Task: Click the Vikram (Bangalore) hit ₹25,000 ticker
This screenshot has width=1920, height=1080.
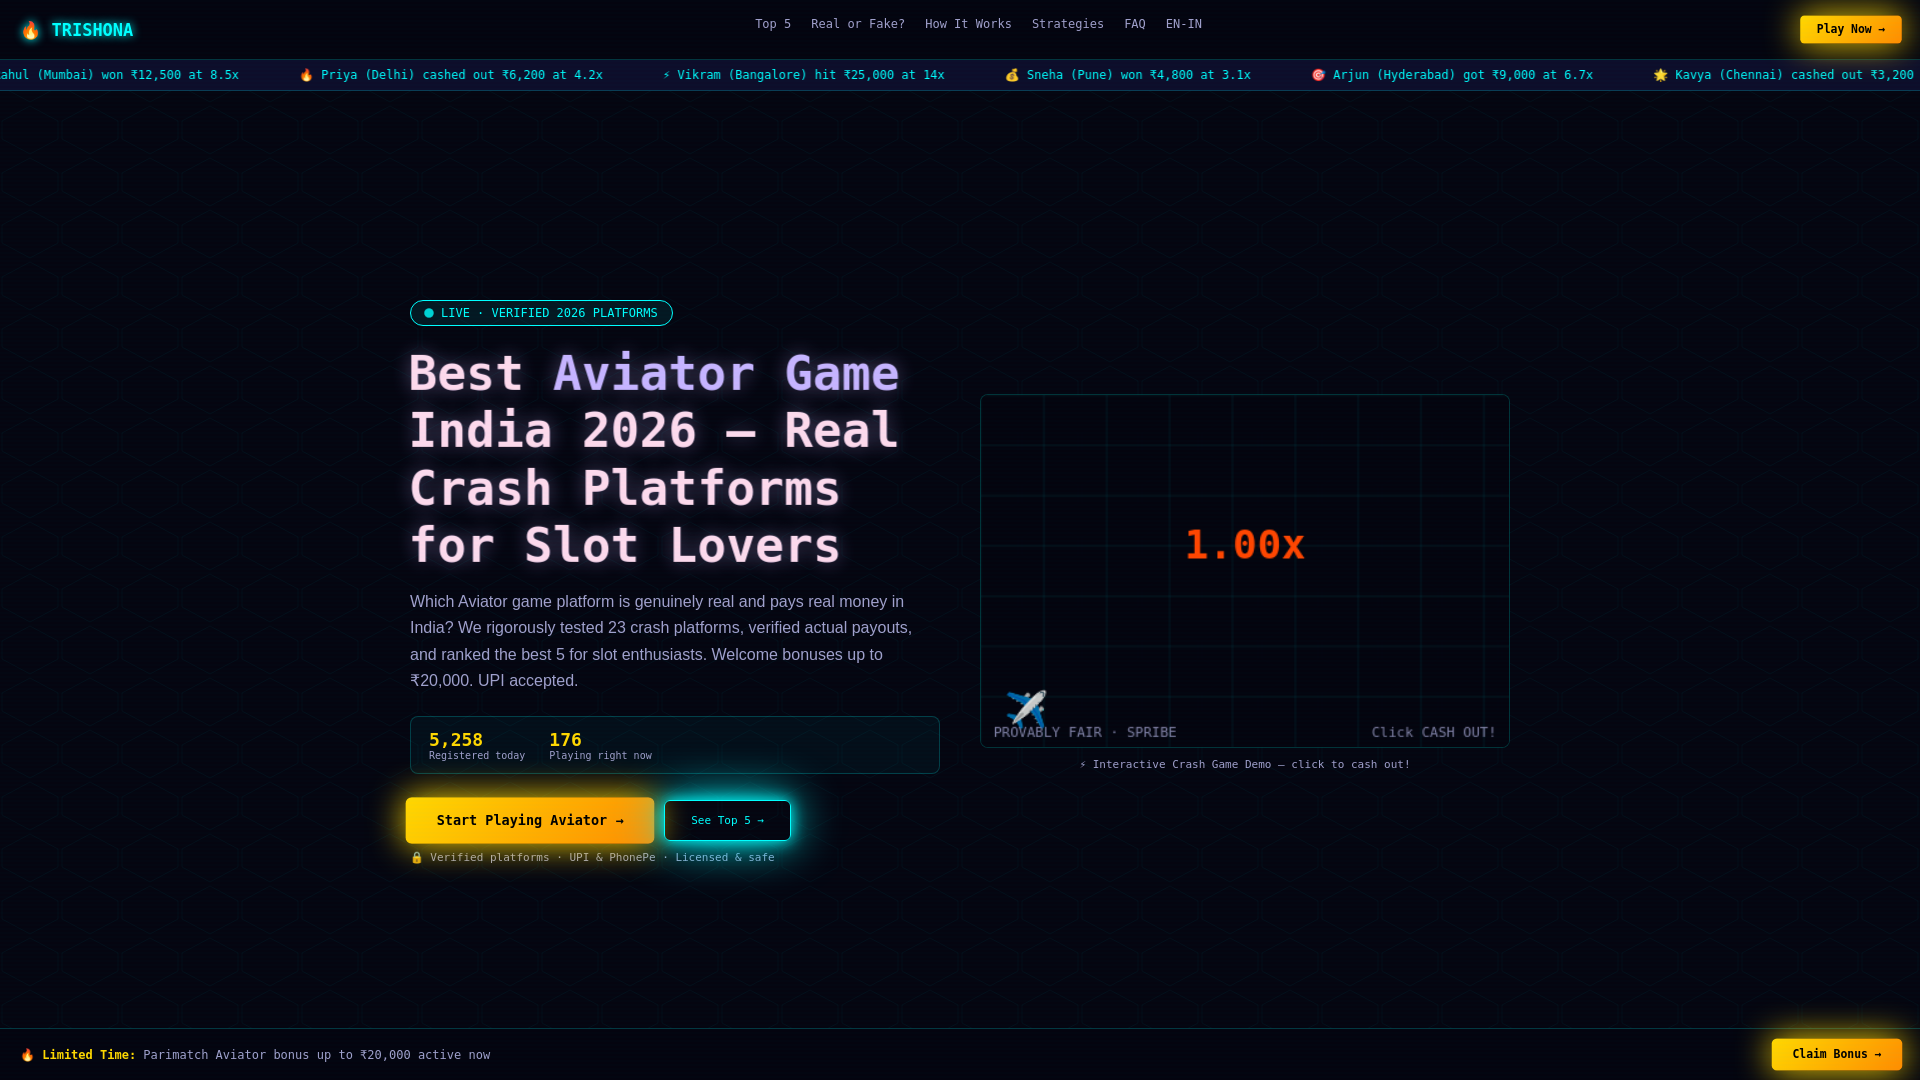Action: pos(811,75)
